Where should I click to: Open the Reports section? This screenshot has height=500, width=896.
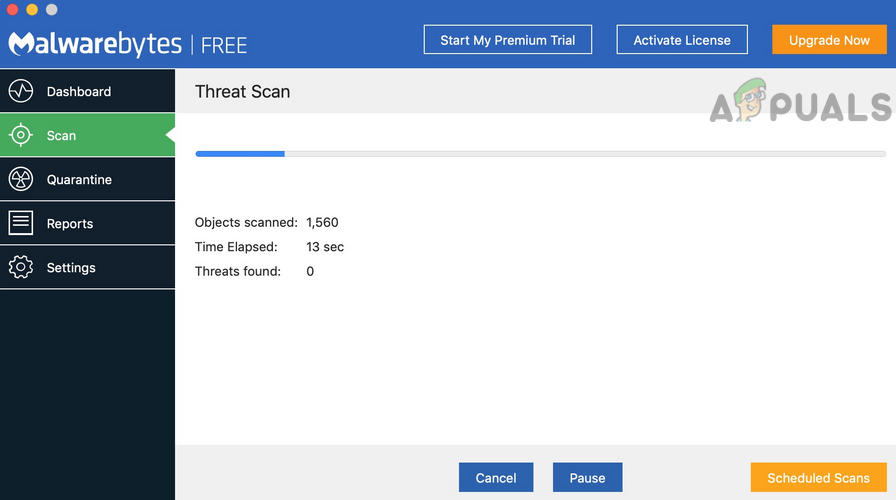point(87,223)
